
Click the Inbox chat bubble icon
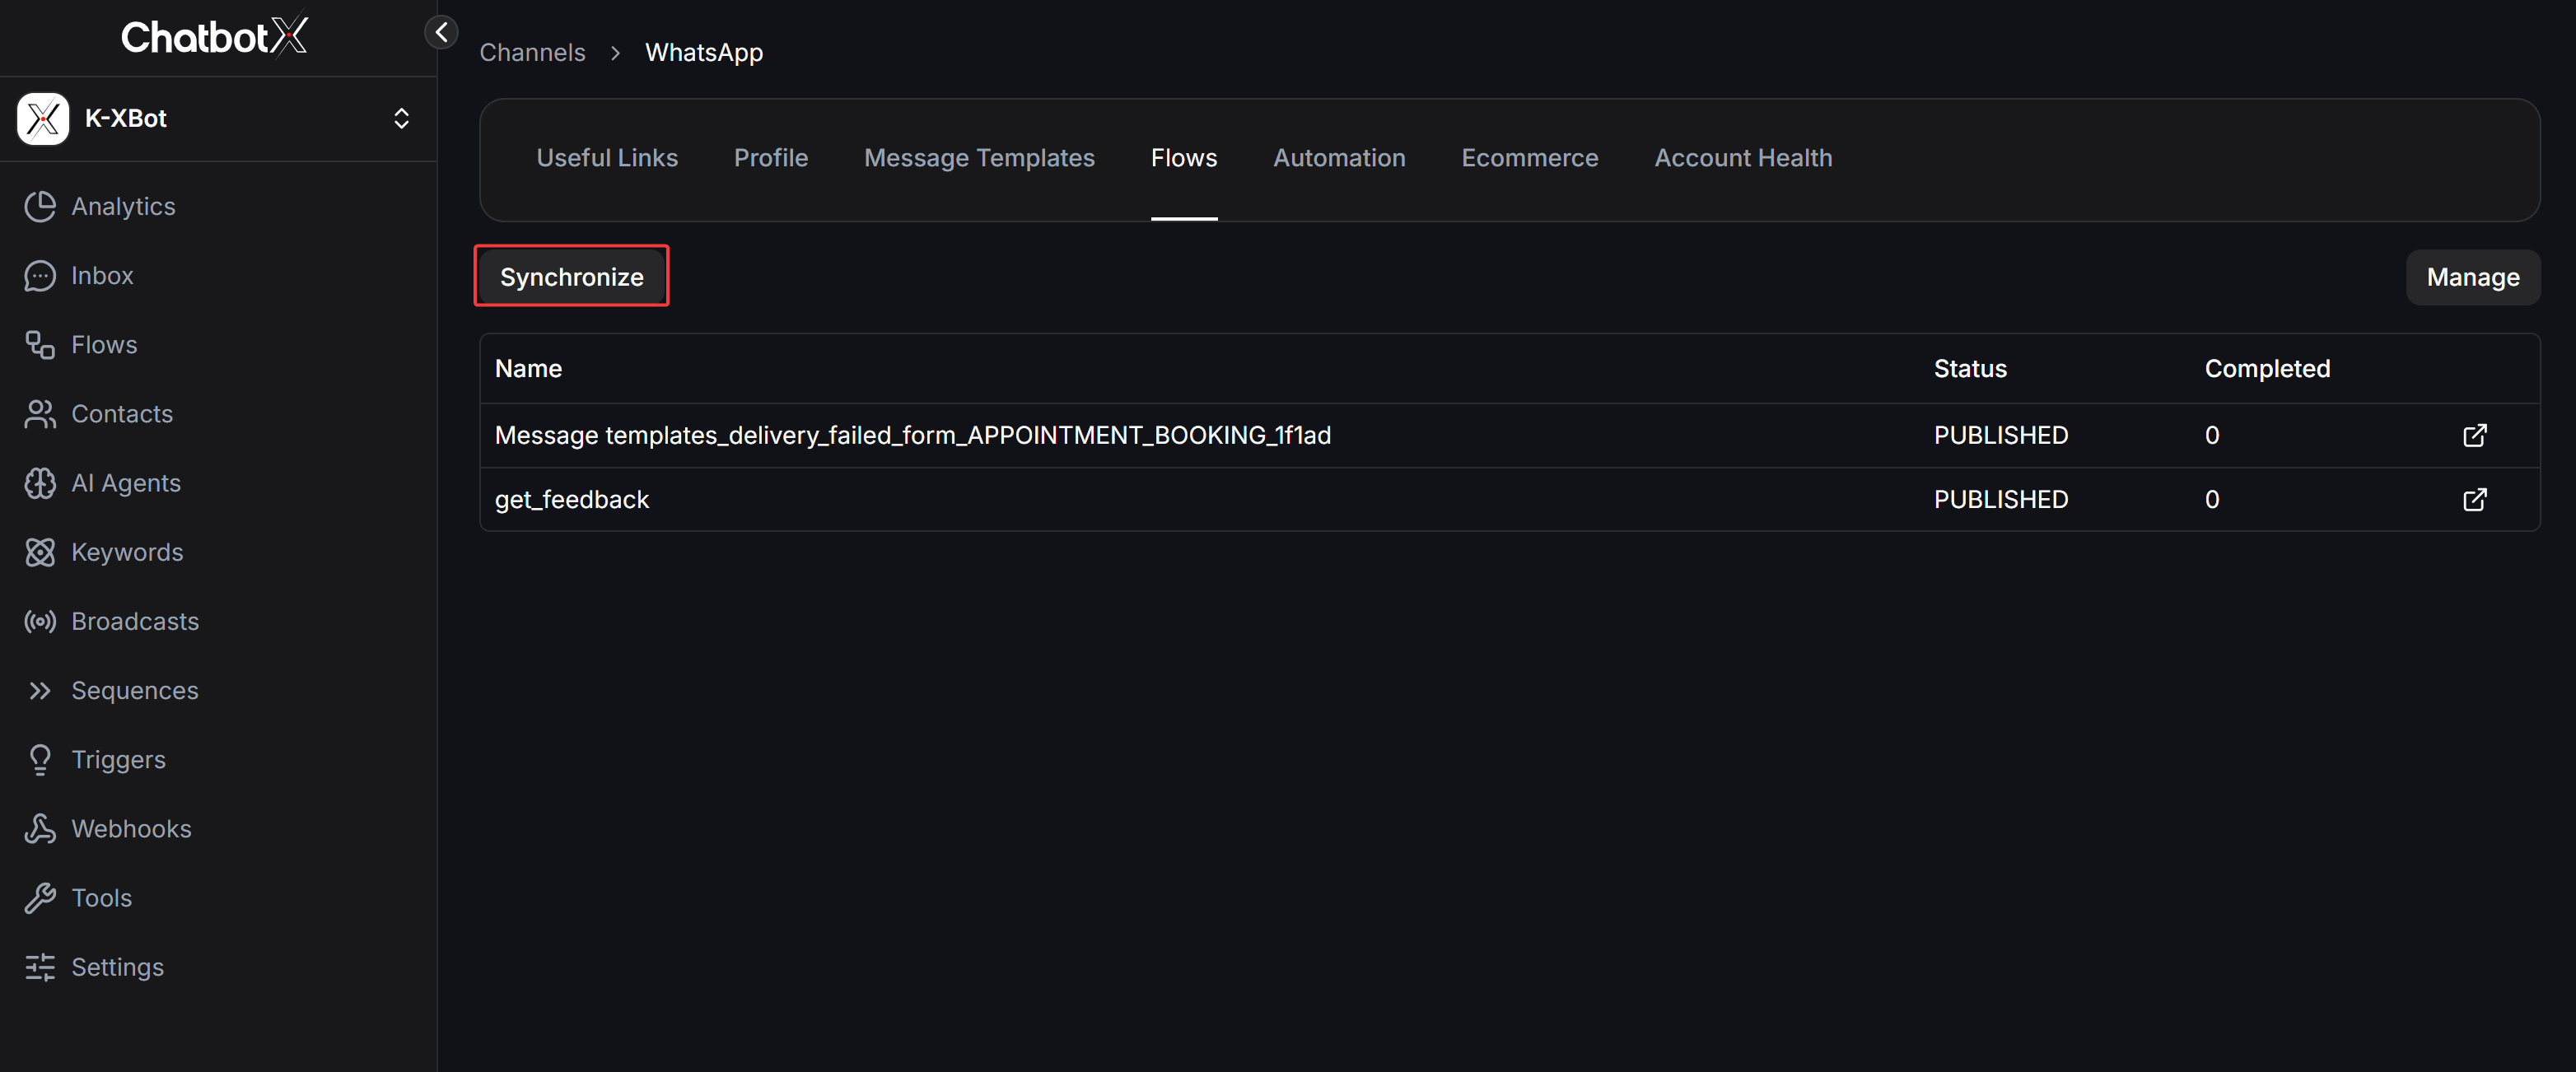pyautogui.click(x=40, y=276)
